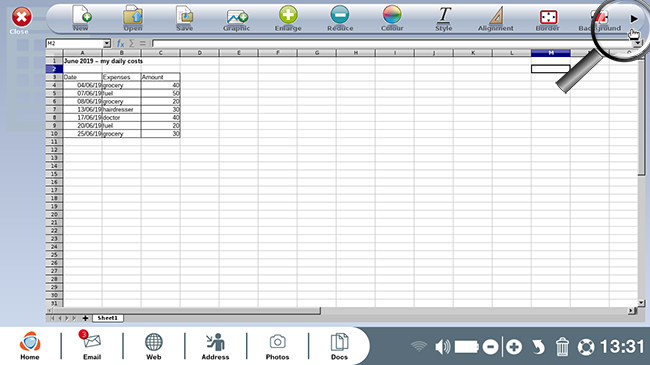Select column D header
The height and width of the screenshot is (365, 650).
199,53
